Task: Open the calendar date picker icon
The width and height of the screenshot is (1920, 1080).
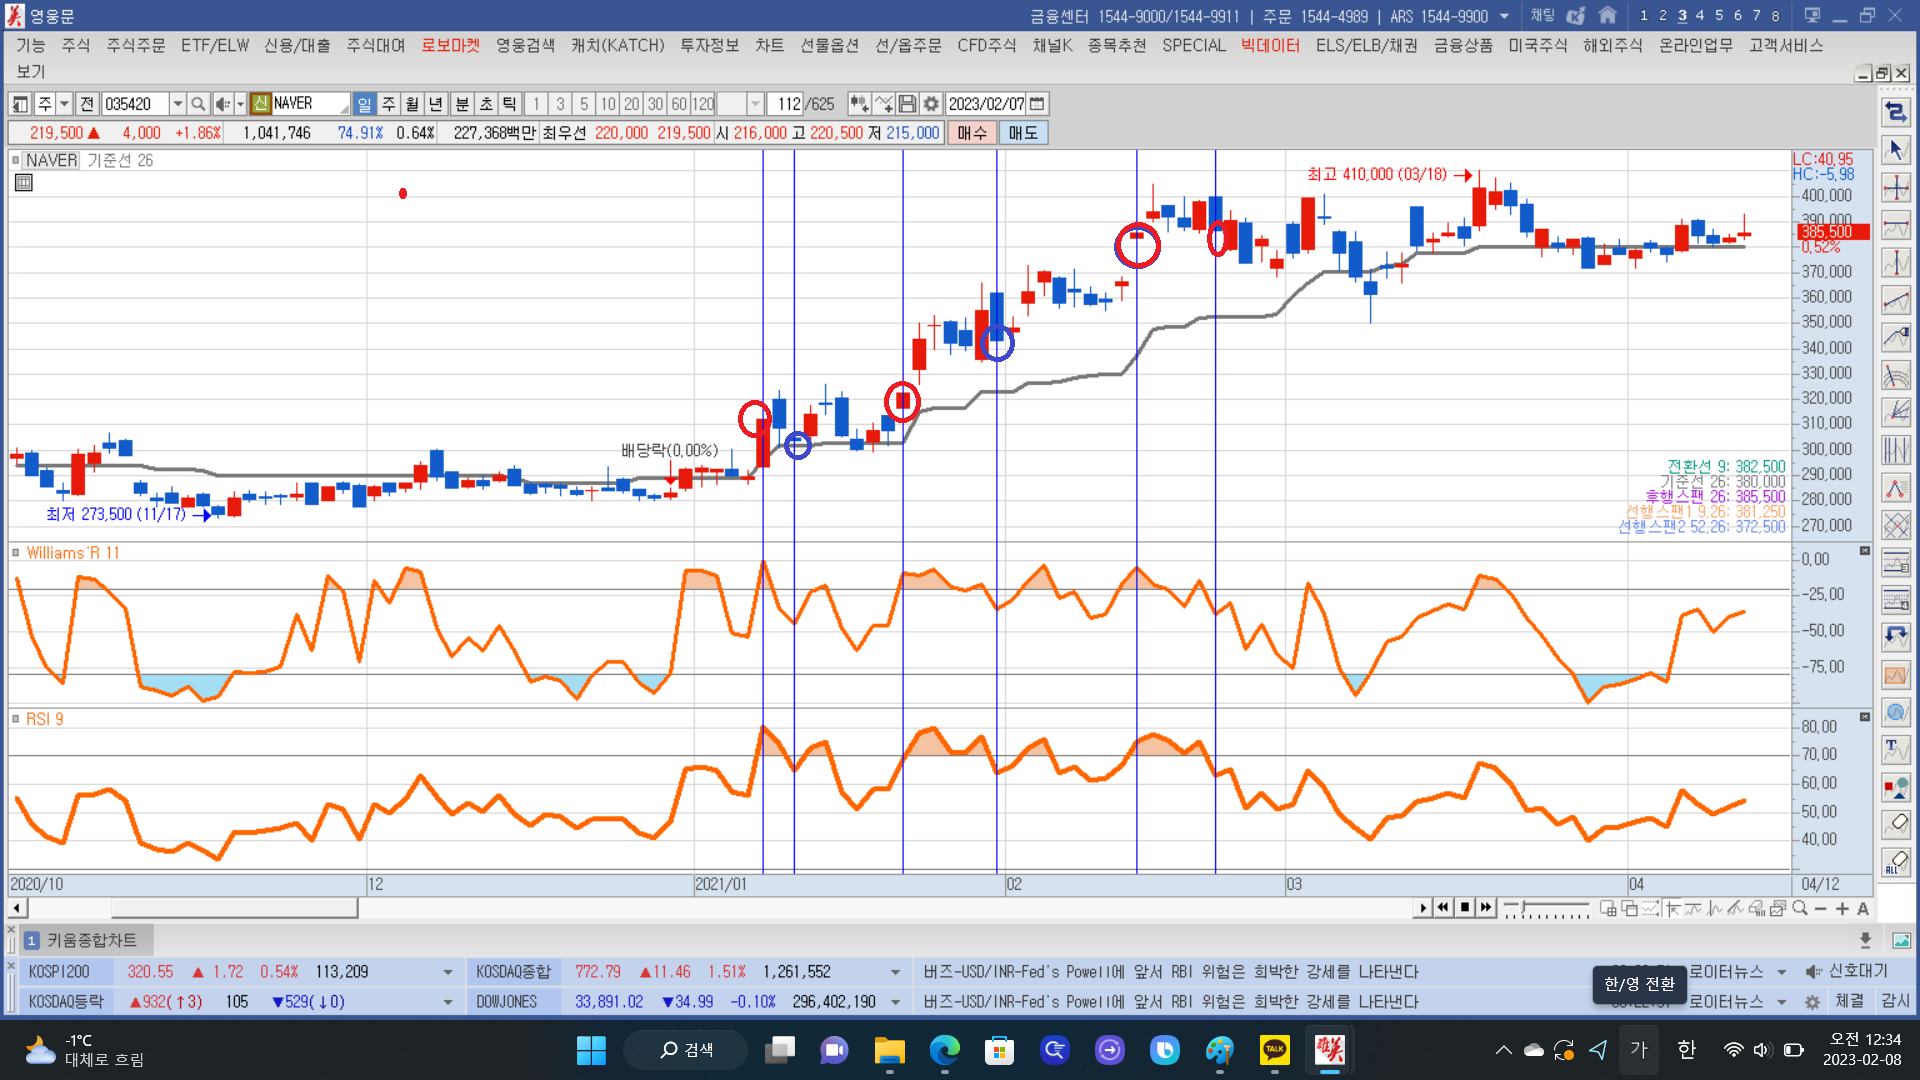Action: [x=1038, y=104]
